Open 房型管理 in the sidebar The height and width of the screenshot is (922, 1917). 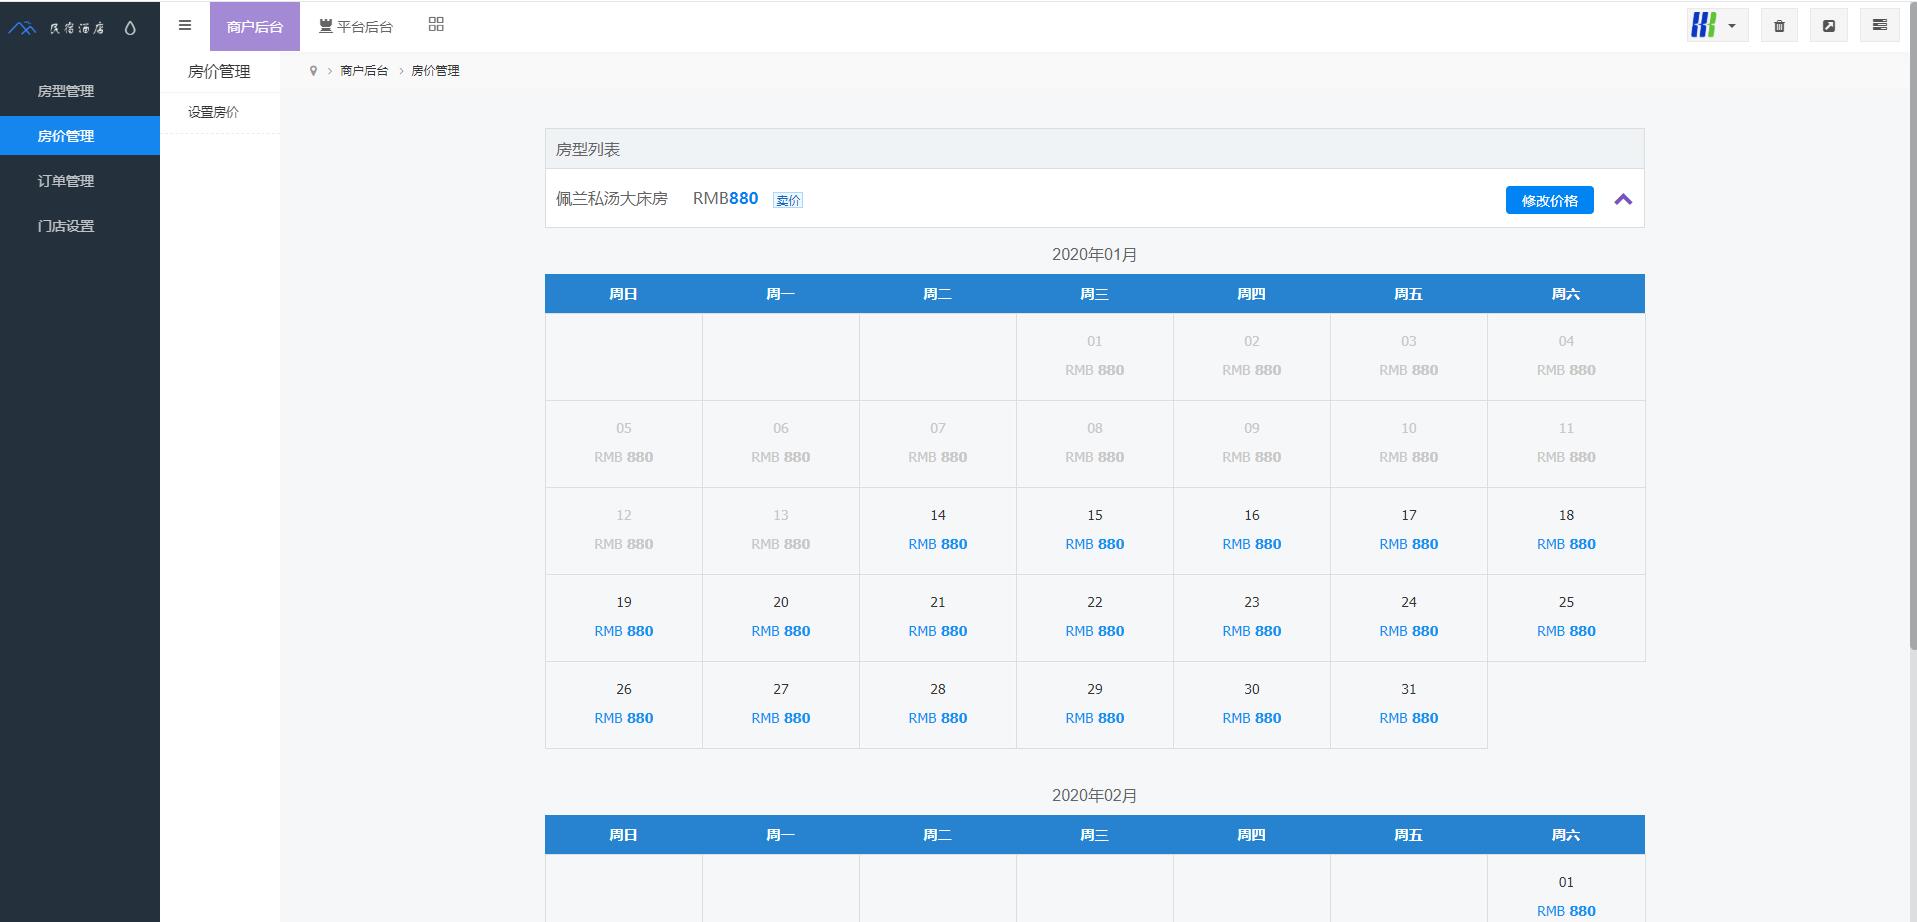(x=66, y=91)
